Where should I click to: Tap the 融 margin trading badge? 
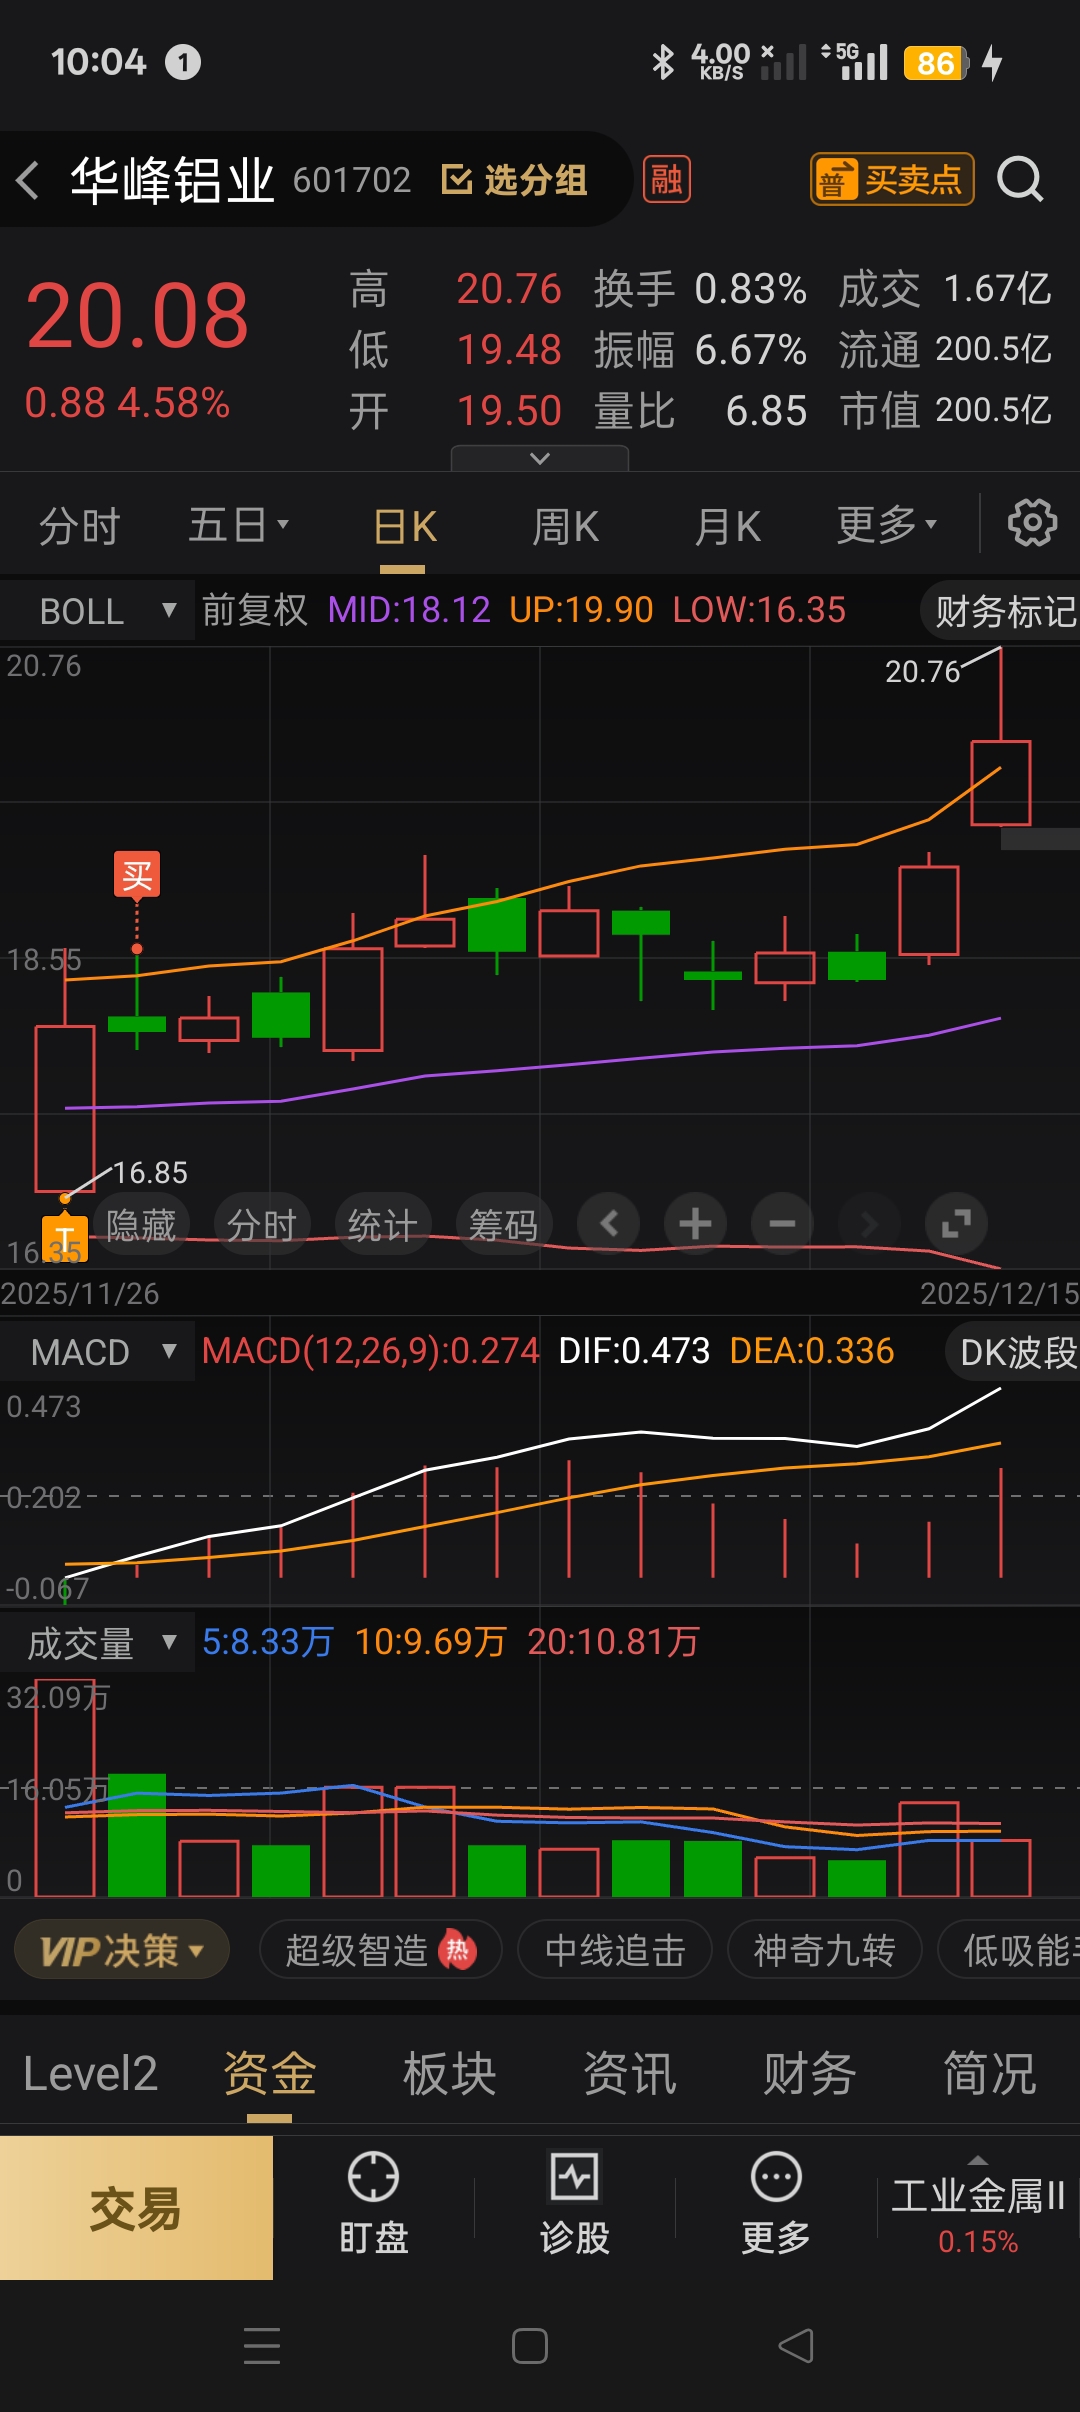click(x=666, y=180)
